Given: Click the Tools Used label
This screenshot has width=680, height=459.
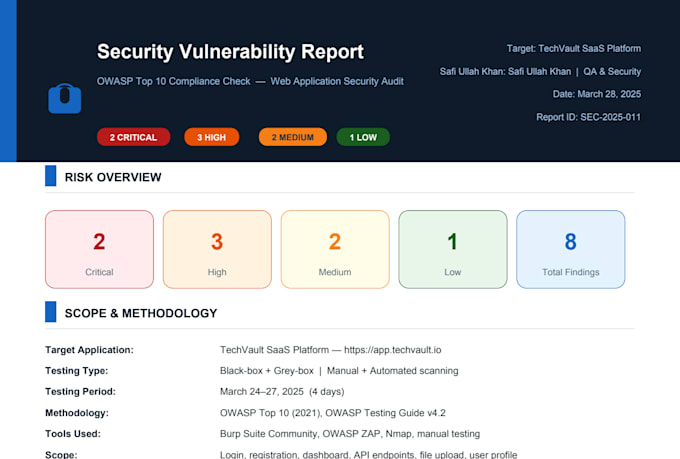Looking at the screenshot, I should click(73, 434).
